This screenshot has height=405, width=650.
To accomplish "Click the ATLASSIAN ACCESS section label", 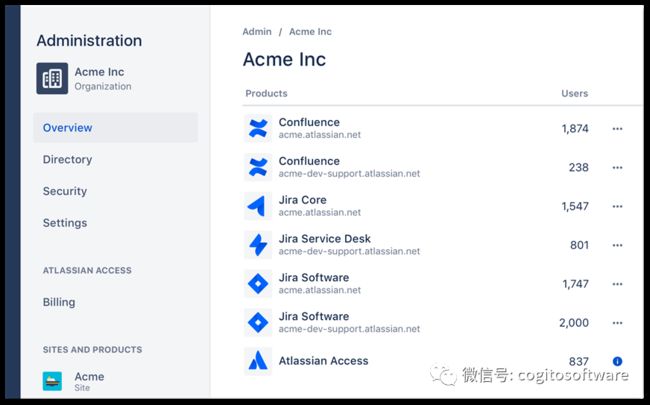I will click(x=87, y=270).
